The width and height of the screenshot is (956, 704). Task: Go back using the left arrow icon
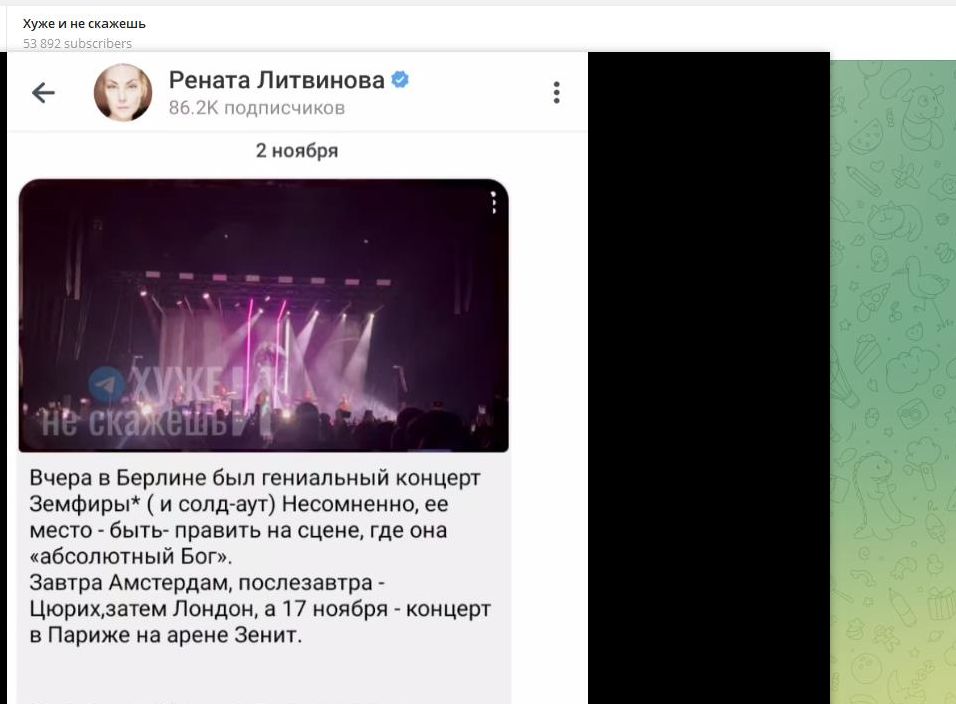tap(43, 93)
